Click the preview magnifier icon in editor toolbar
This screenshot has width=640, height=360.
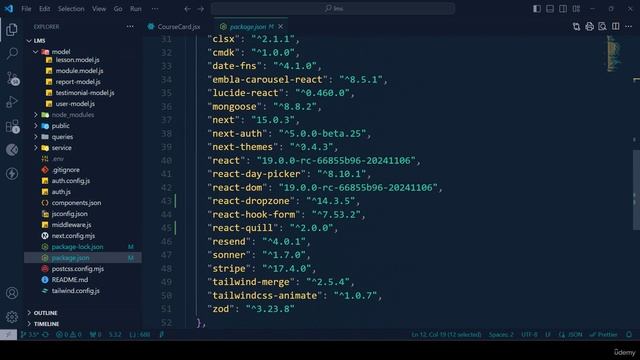[x=602, y=27]
